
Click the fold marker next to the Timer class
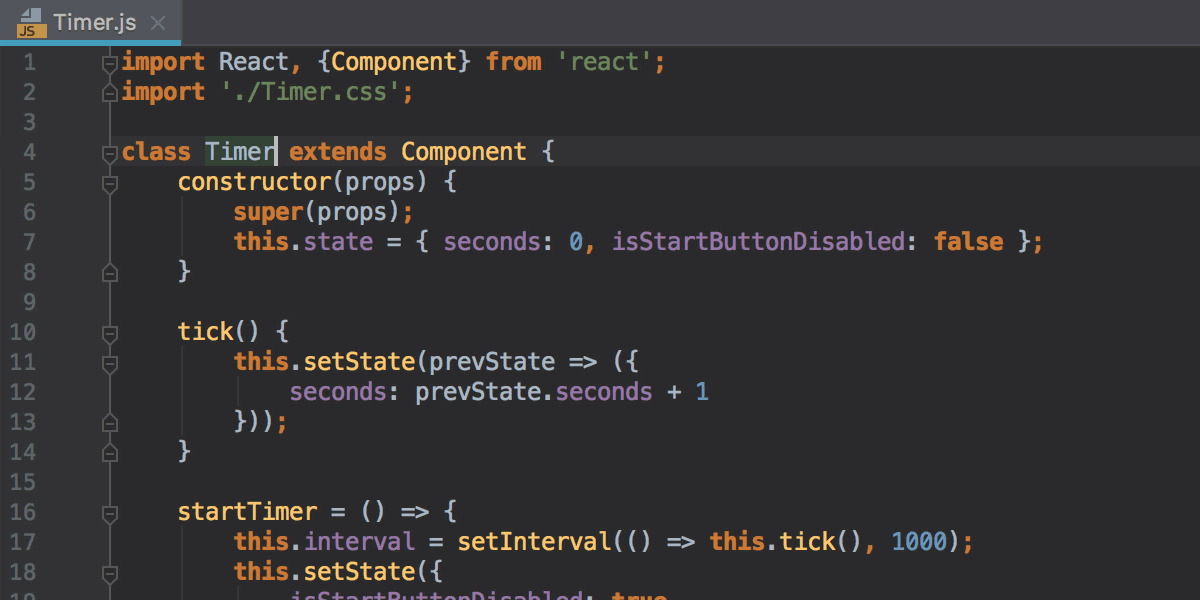click(110, 151)
